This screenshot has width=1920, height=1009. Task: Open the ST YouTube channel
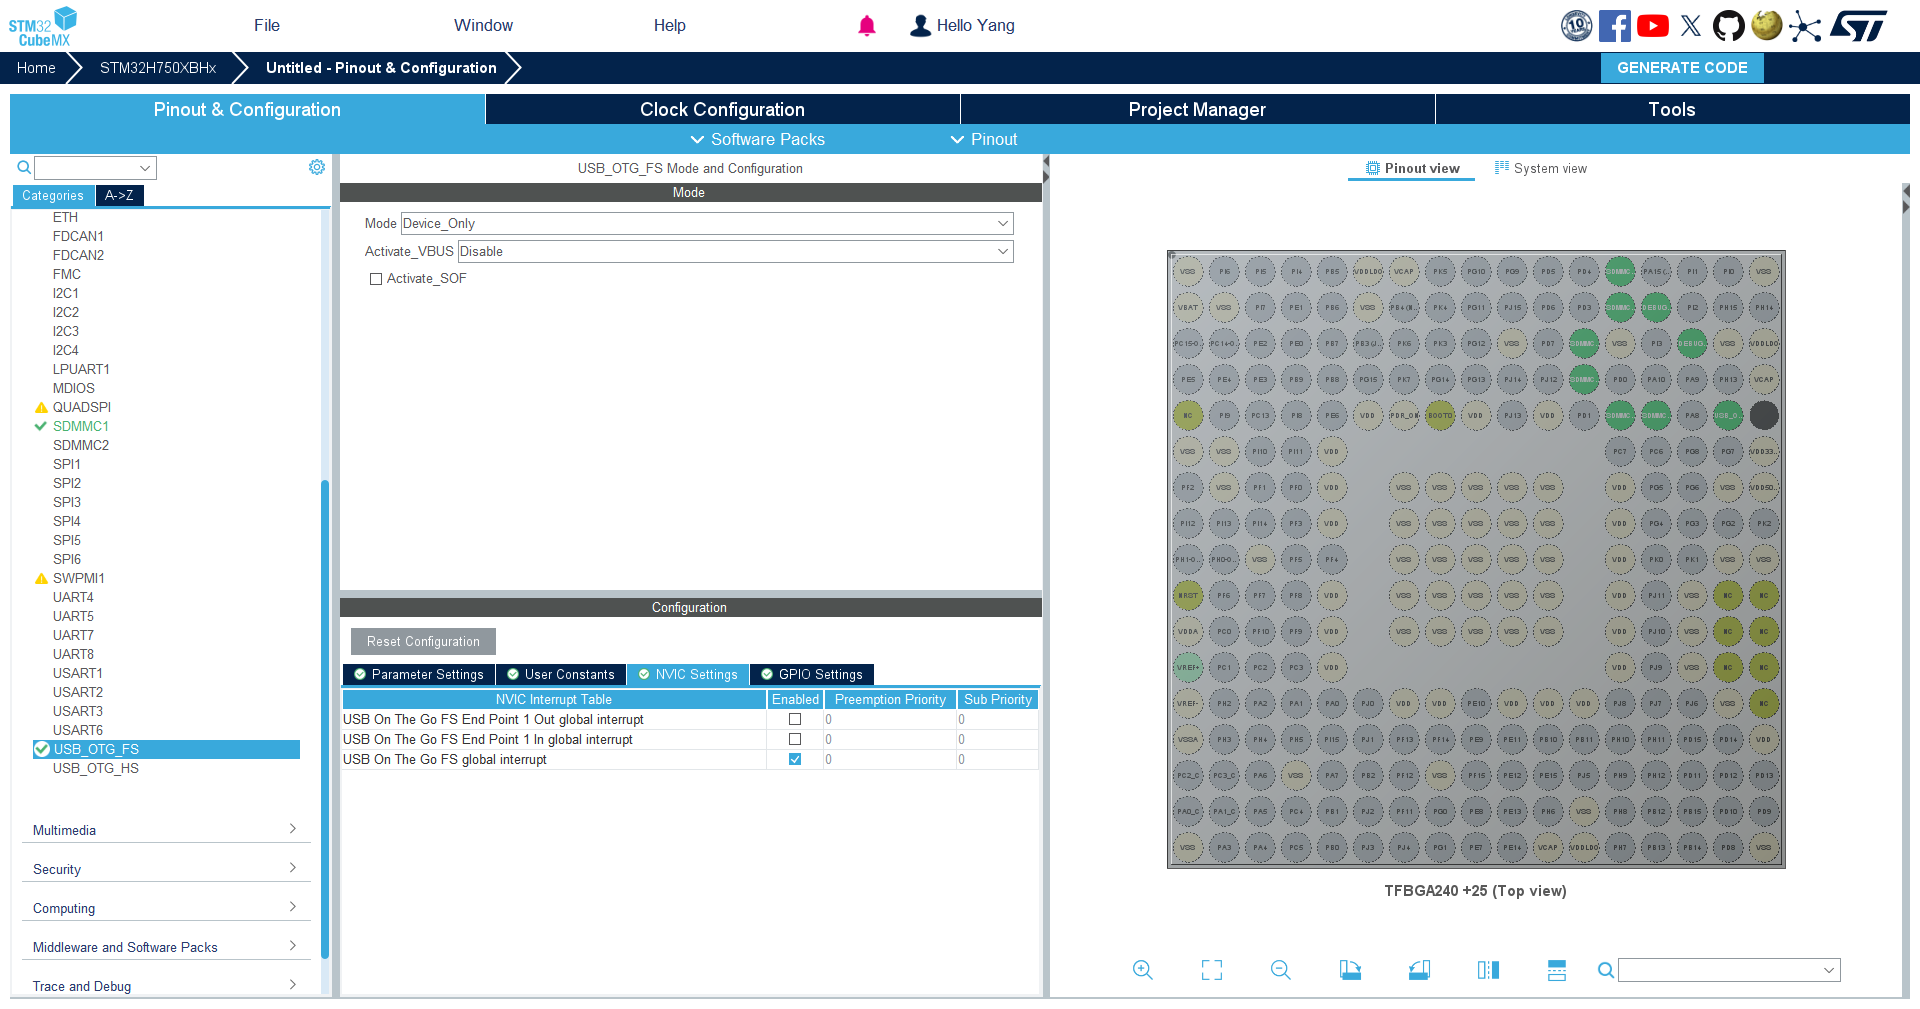(1653, 26)
